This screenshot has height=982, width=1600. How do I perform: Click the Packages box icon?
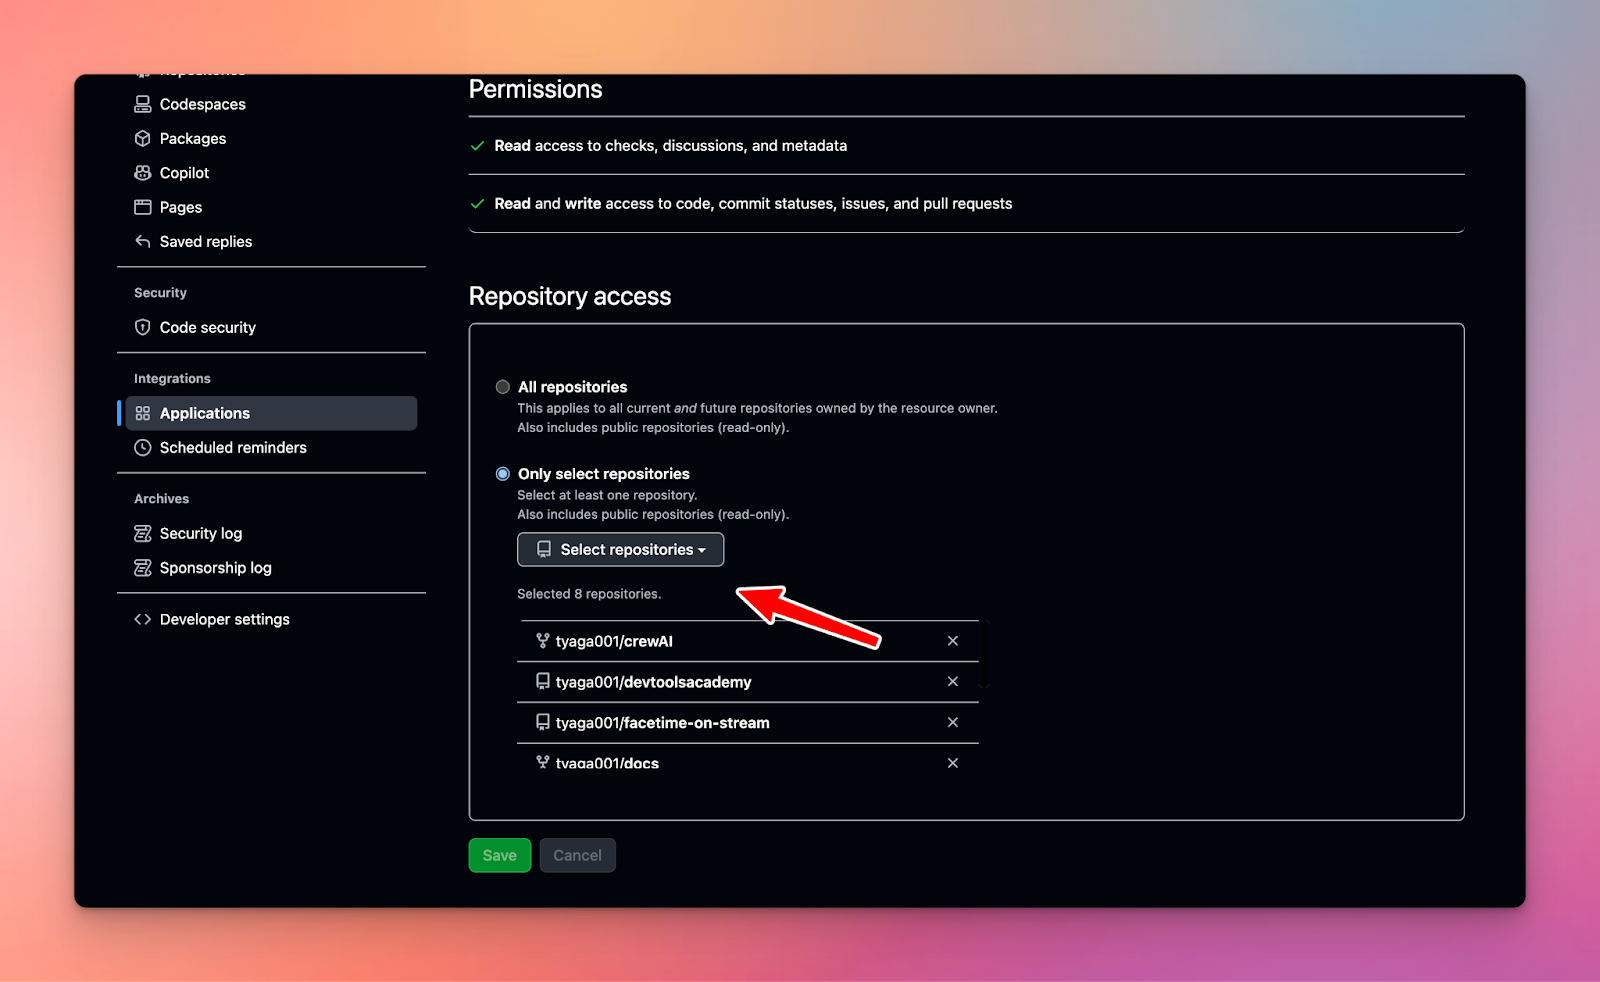143,139
